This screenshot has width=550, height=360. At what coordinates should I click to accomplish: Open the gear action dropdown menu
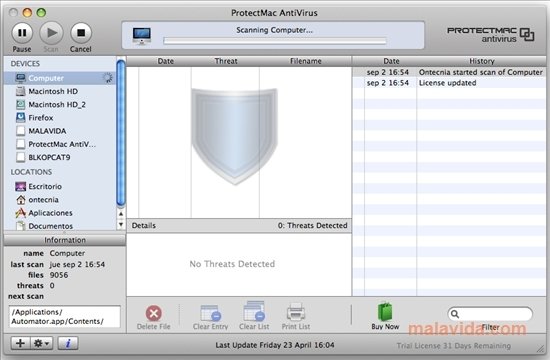(42, 343)
